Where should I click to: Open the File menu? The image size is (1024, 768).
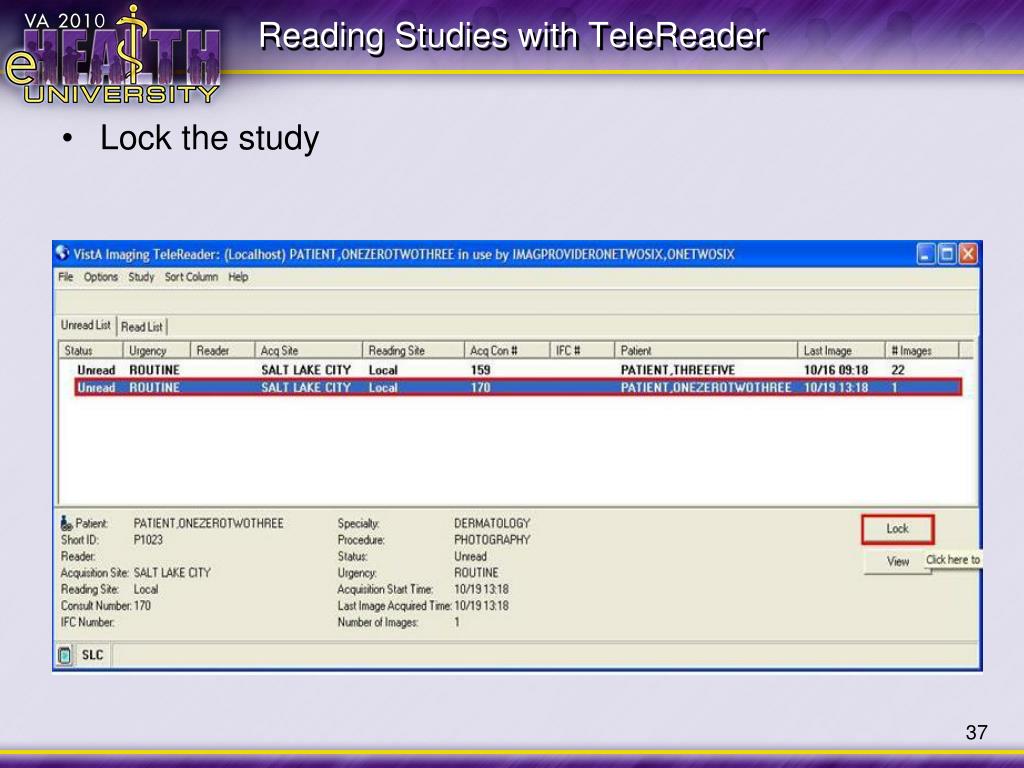point(65,277)
